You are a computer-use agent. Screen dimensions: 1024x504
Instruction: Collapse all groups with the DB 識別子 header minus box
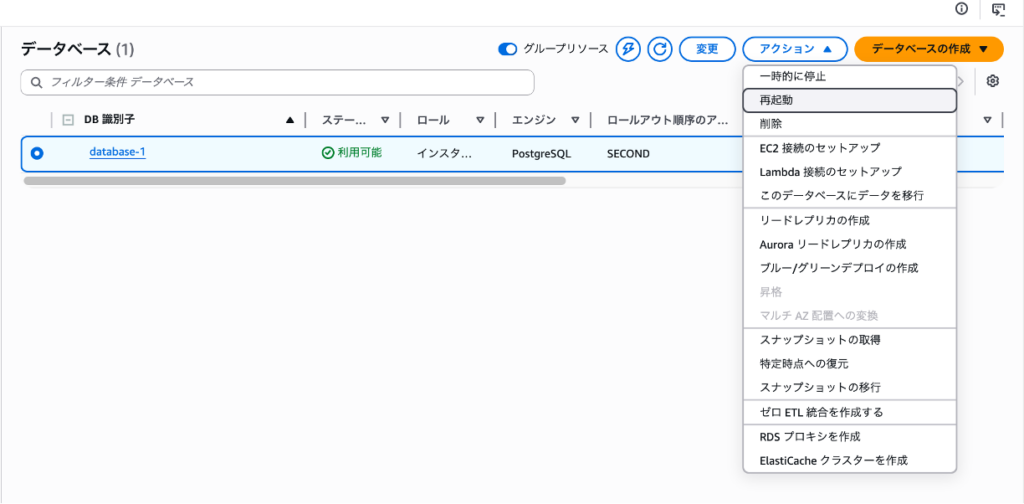(x=68, y=120)
